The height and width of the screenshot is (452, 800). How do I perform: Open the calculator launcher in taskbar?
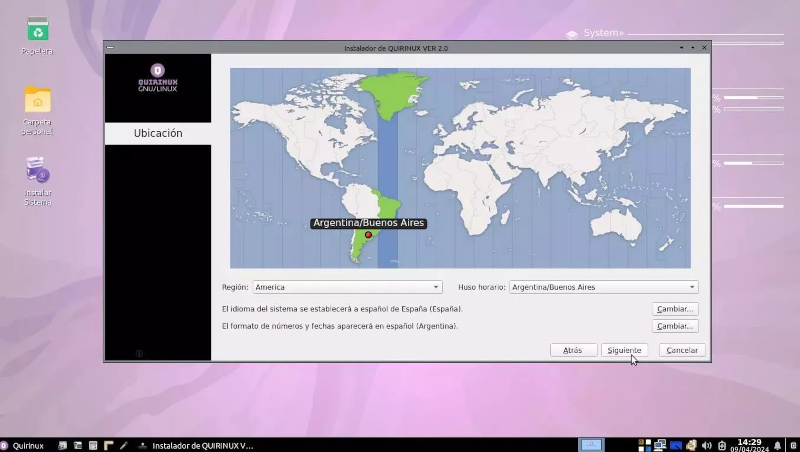click(93, 445)
